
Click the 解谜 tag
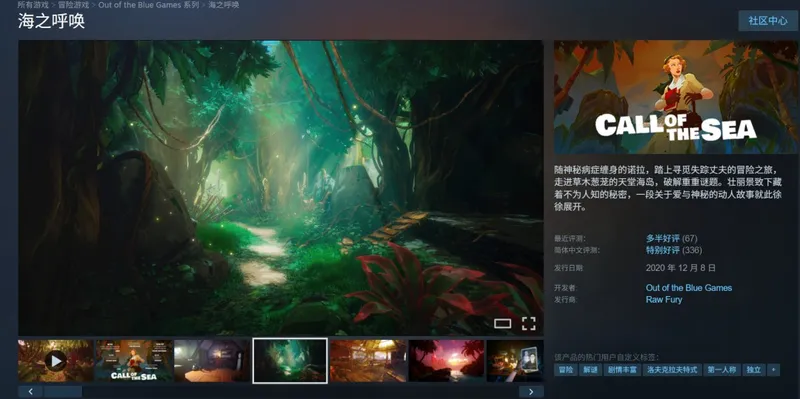[590, 370]
